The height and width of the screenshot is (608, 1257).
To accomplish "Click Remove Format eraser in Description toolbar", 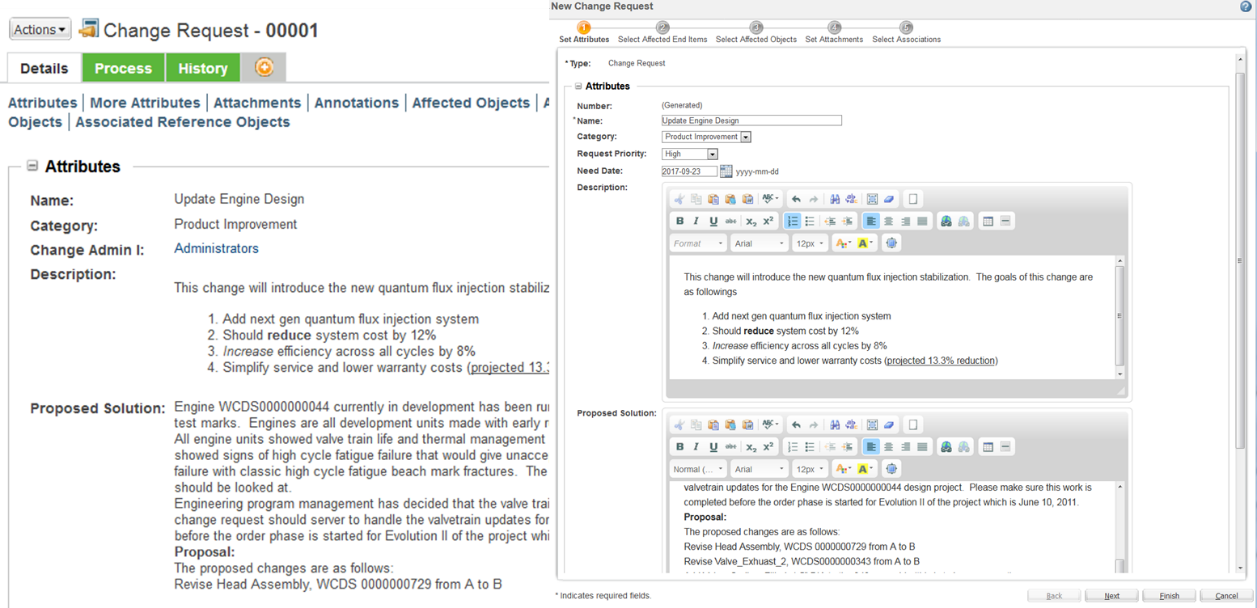I will pyautogui.click(x=889, y=199).
